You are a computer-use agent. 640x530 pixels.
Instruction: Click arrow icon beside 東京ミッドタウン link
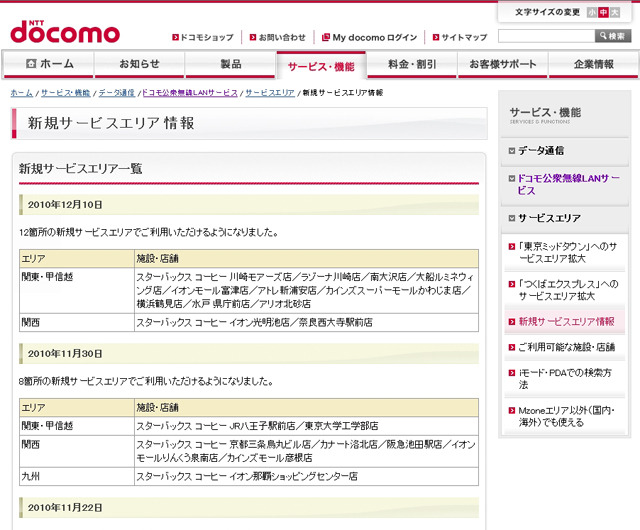512,247
